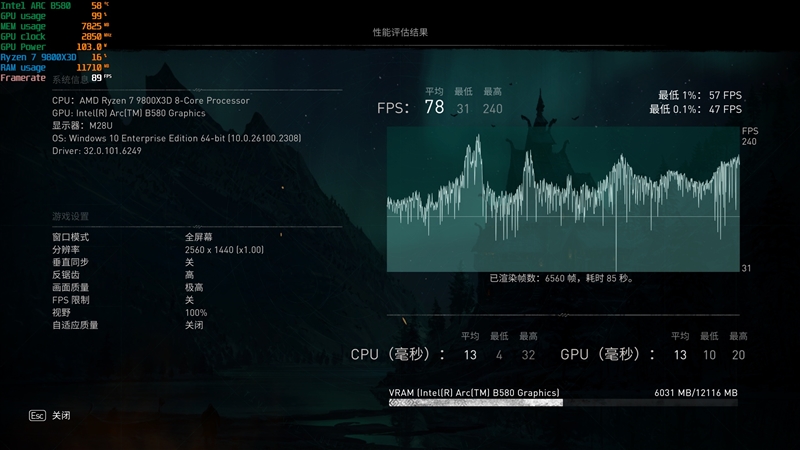Click the 关闭 adaptive quality value

(x=194, y=325)
